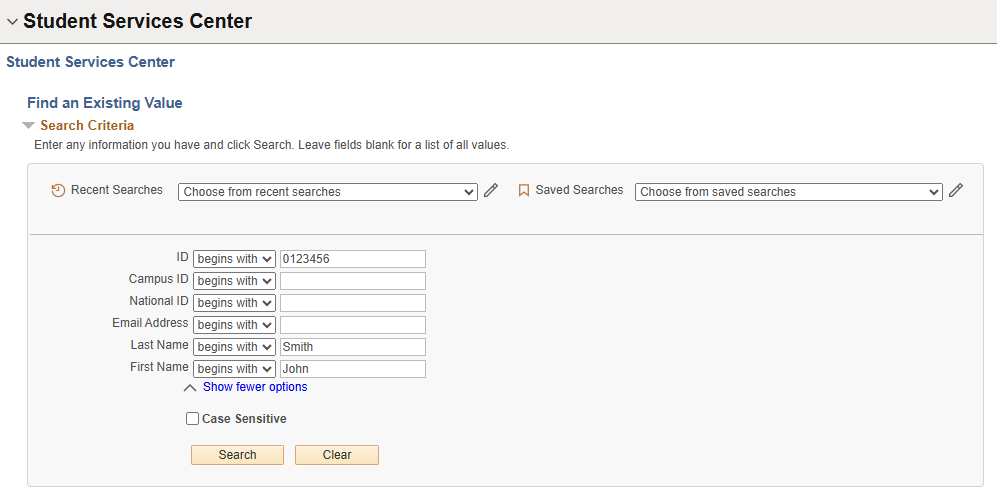997x494 pixels.
Task: Collapse the Search Criteria section triangle
Action: click(28, 126)
